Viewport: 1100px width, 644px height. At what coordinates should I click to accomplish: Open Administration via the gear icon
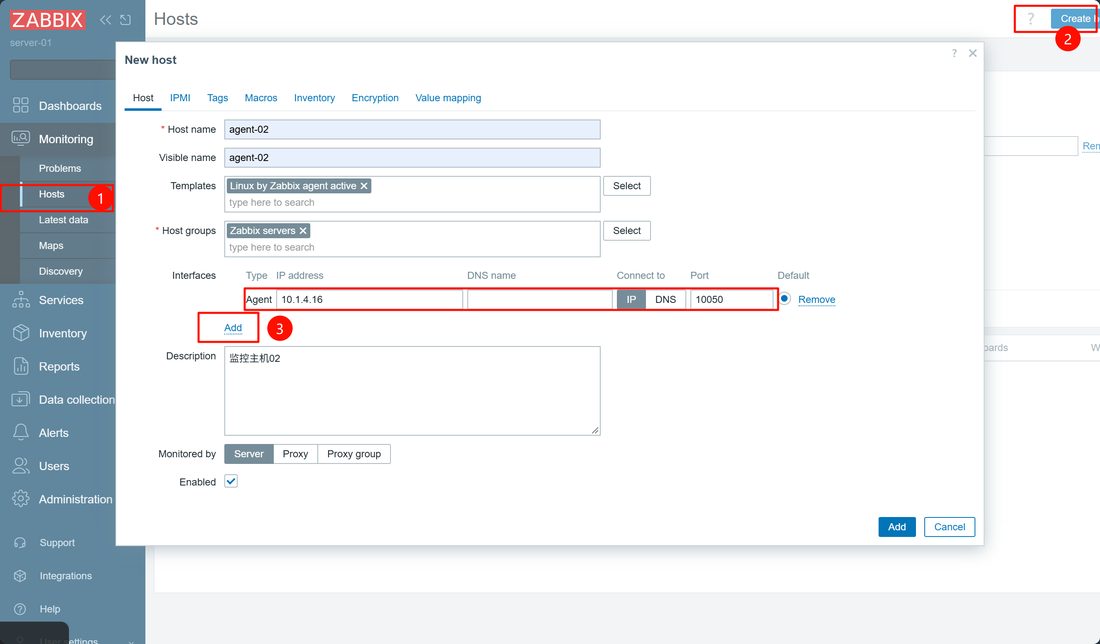[20, 499]
